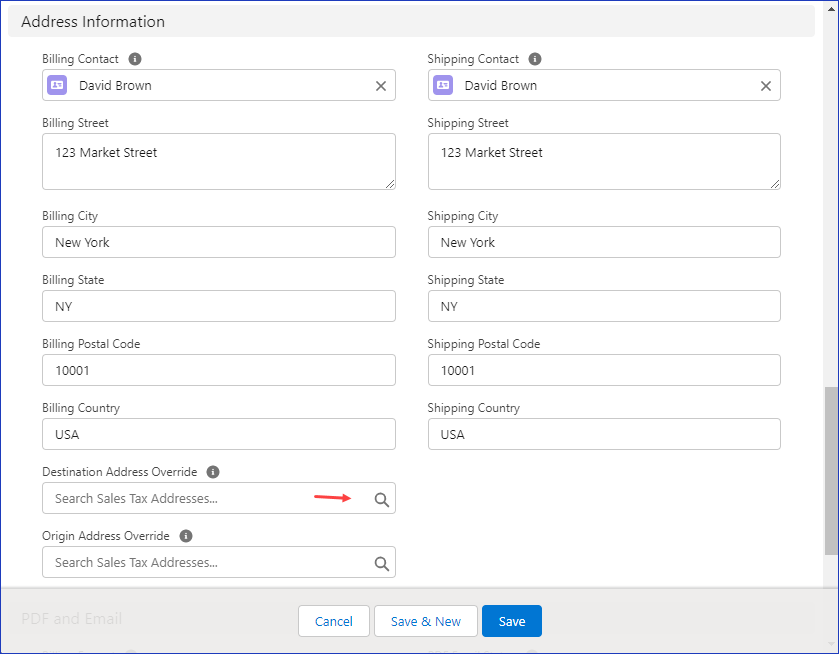Open Destination Address Override help icon
This screenshot has width=839, height=654.
(x=213, y=472)
